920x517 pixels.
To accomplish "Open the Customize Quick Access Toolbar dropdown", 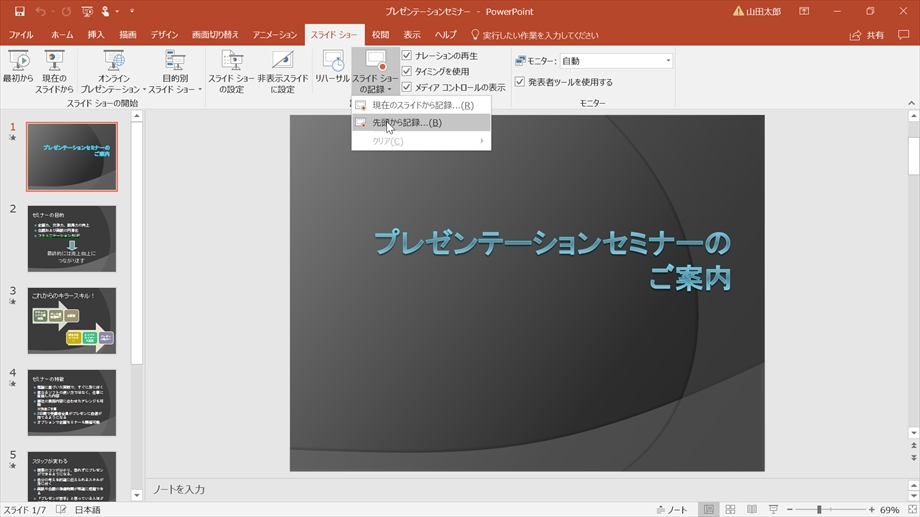I will pyautogui.click(x=131, y=11).
